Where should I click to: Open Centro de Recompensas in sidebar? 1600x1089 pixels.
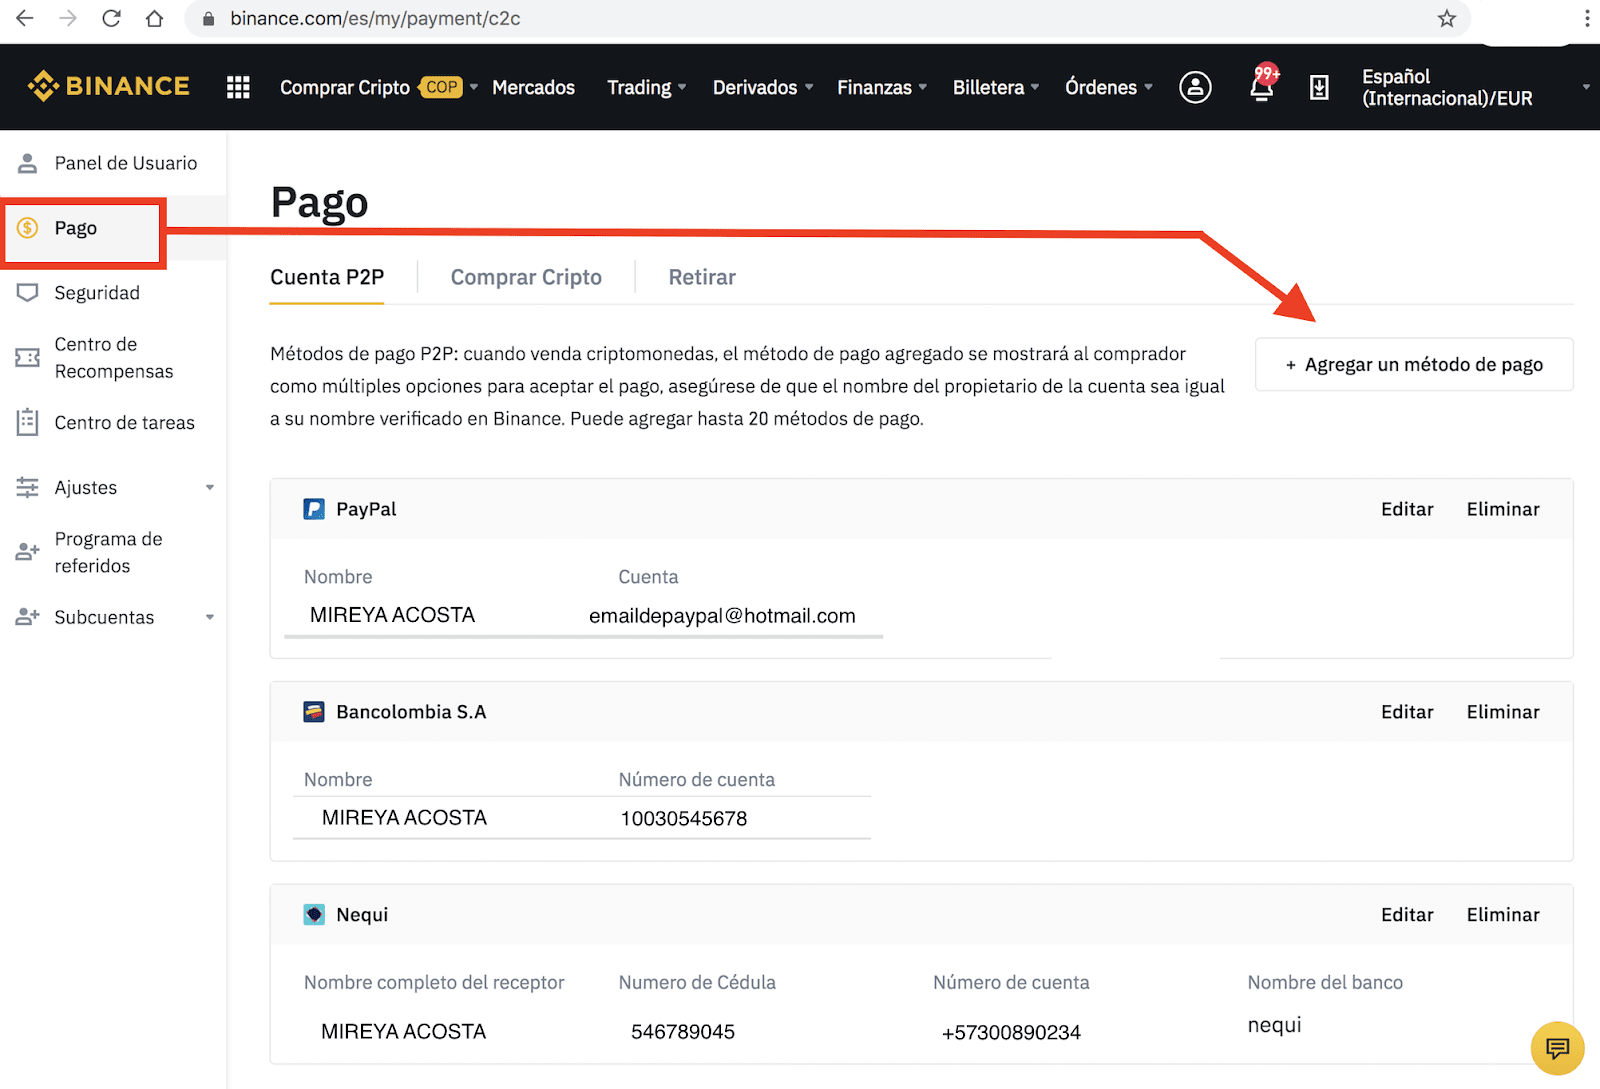[113, 357]
